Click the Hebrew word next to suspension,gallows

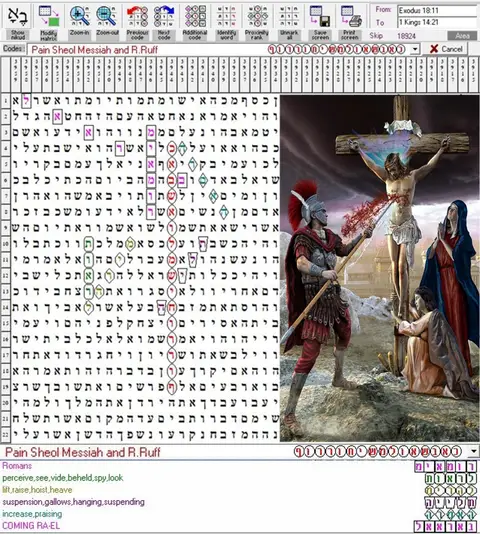pos(450,502)
